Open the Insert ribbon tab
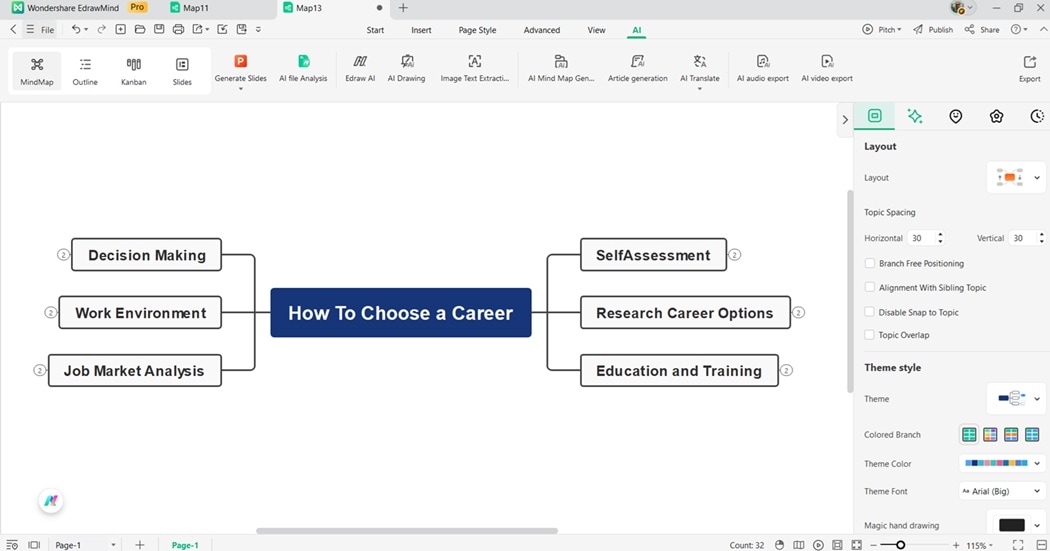The width and height of the screenshot is (1050, 551). pos(421,30)
